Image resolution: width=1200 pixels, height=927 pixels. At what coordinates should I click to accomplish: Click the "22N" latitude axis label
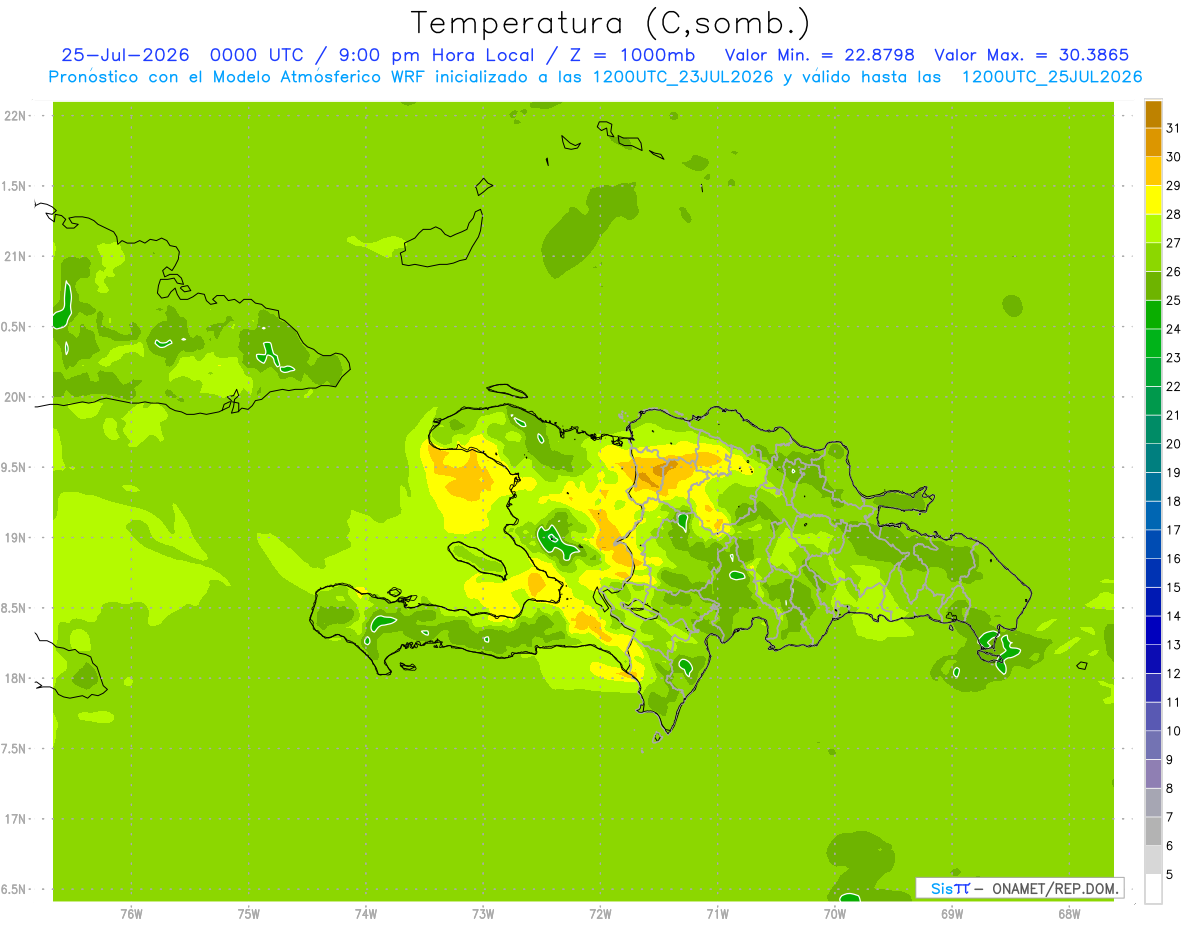[x=15, y=116]
